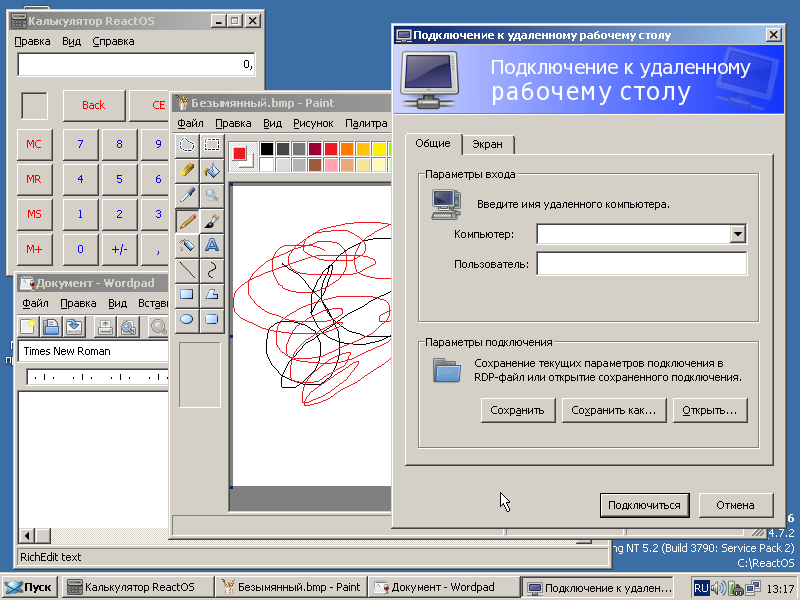Switch to Калькулятор ReactOS taskbar button

(x=137, y=587)
